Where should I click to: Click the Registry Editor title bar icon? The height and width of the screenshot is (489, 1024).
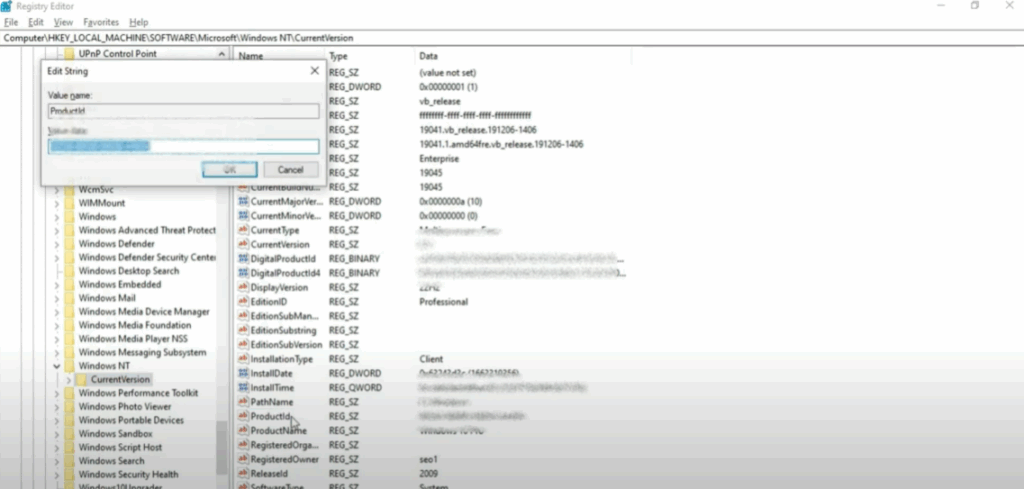(x=8, y=6)
